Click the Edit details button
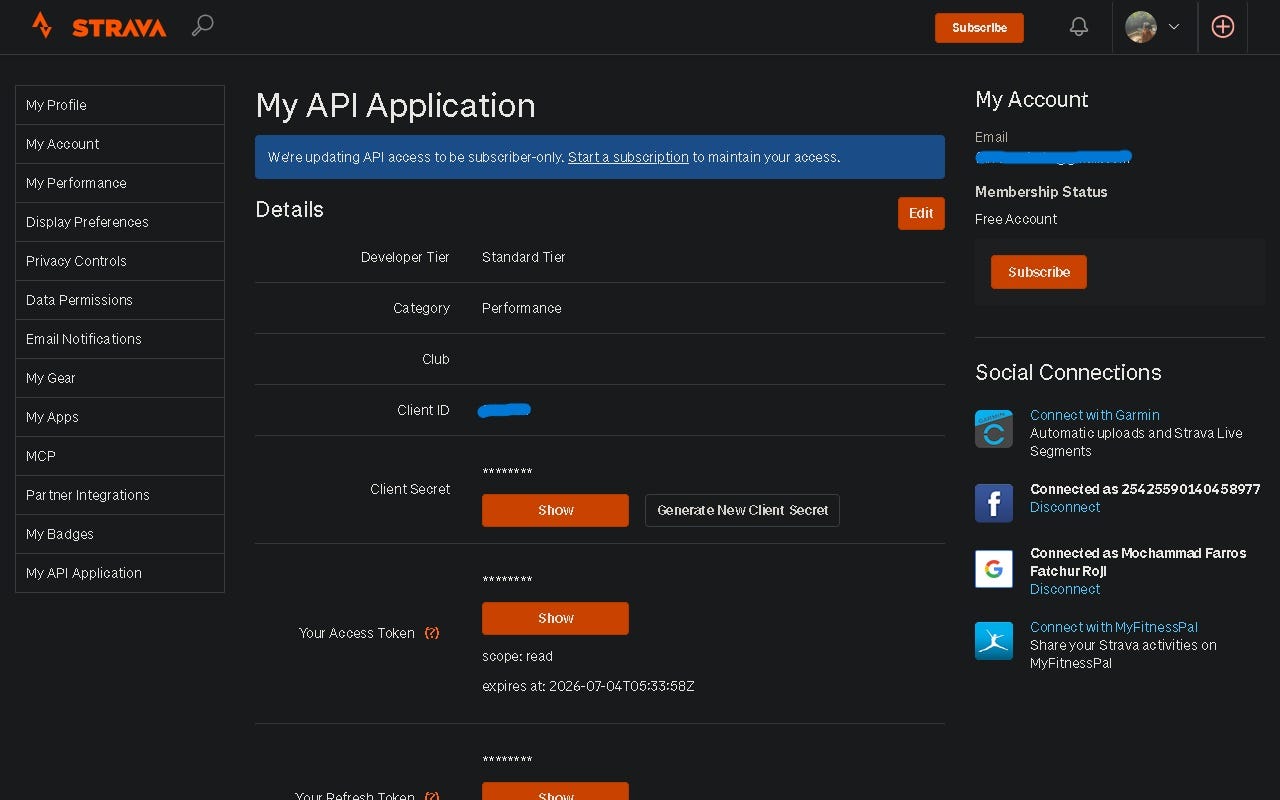The image size is (1280, 800). [x=921, y=213]
